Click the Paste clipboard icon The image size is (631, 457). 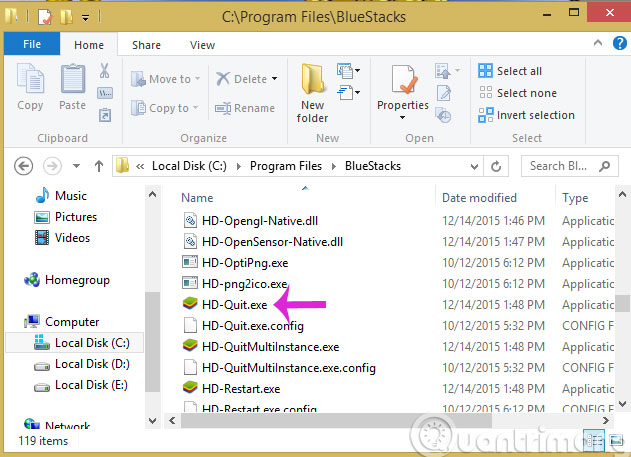[73, 78]
